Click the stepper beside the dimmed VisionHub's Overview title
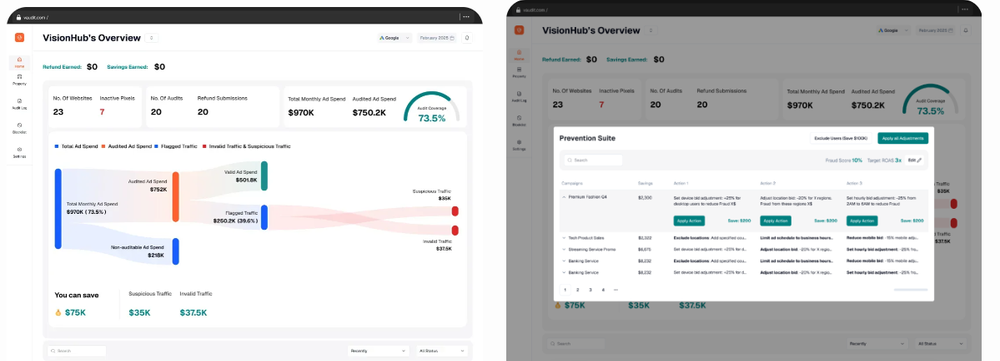This screenshot has height=361, width=1000. click(651, 30)
